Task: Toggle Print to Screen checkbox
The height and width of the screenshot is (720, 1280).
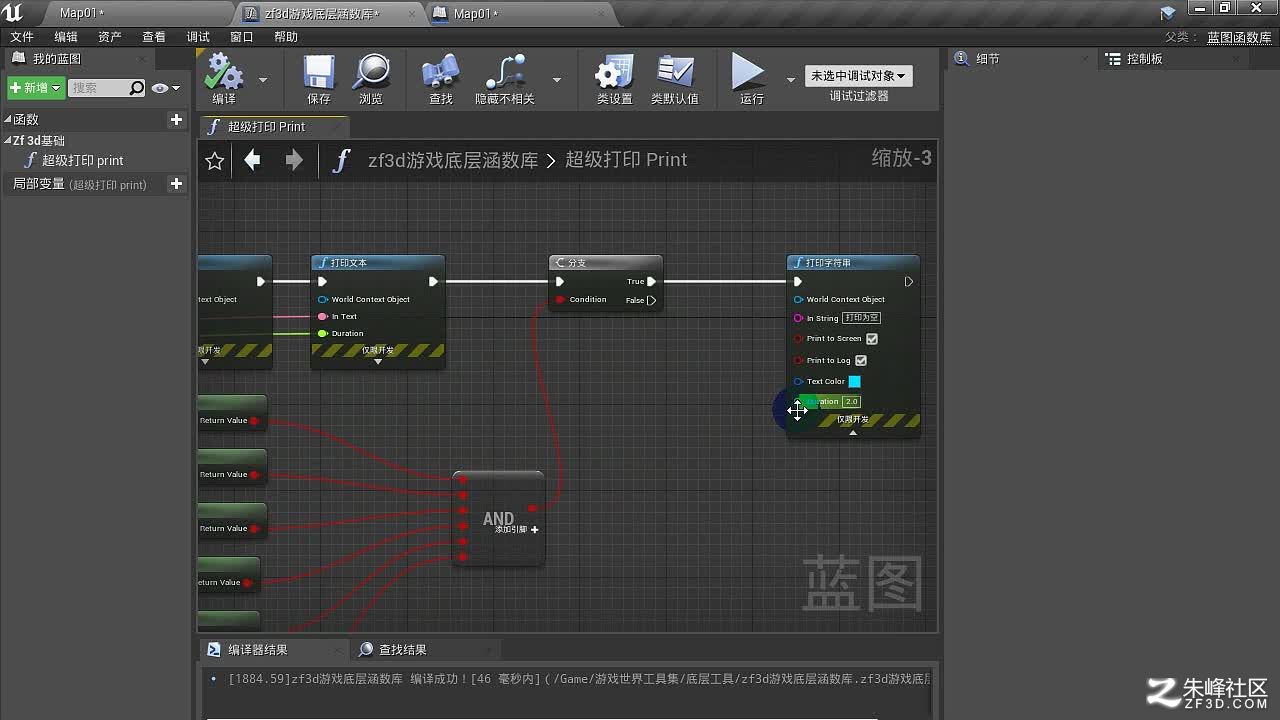Action: (x=872, y=339)
